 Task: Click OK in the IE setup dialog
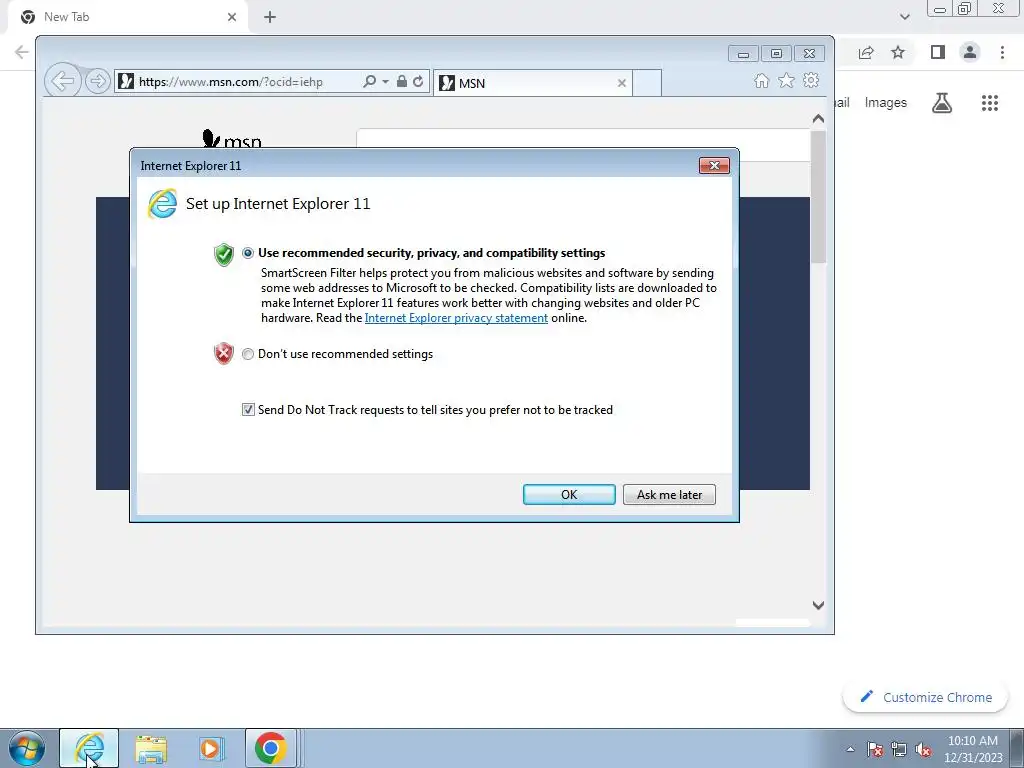pos(569,494)
